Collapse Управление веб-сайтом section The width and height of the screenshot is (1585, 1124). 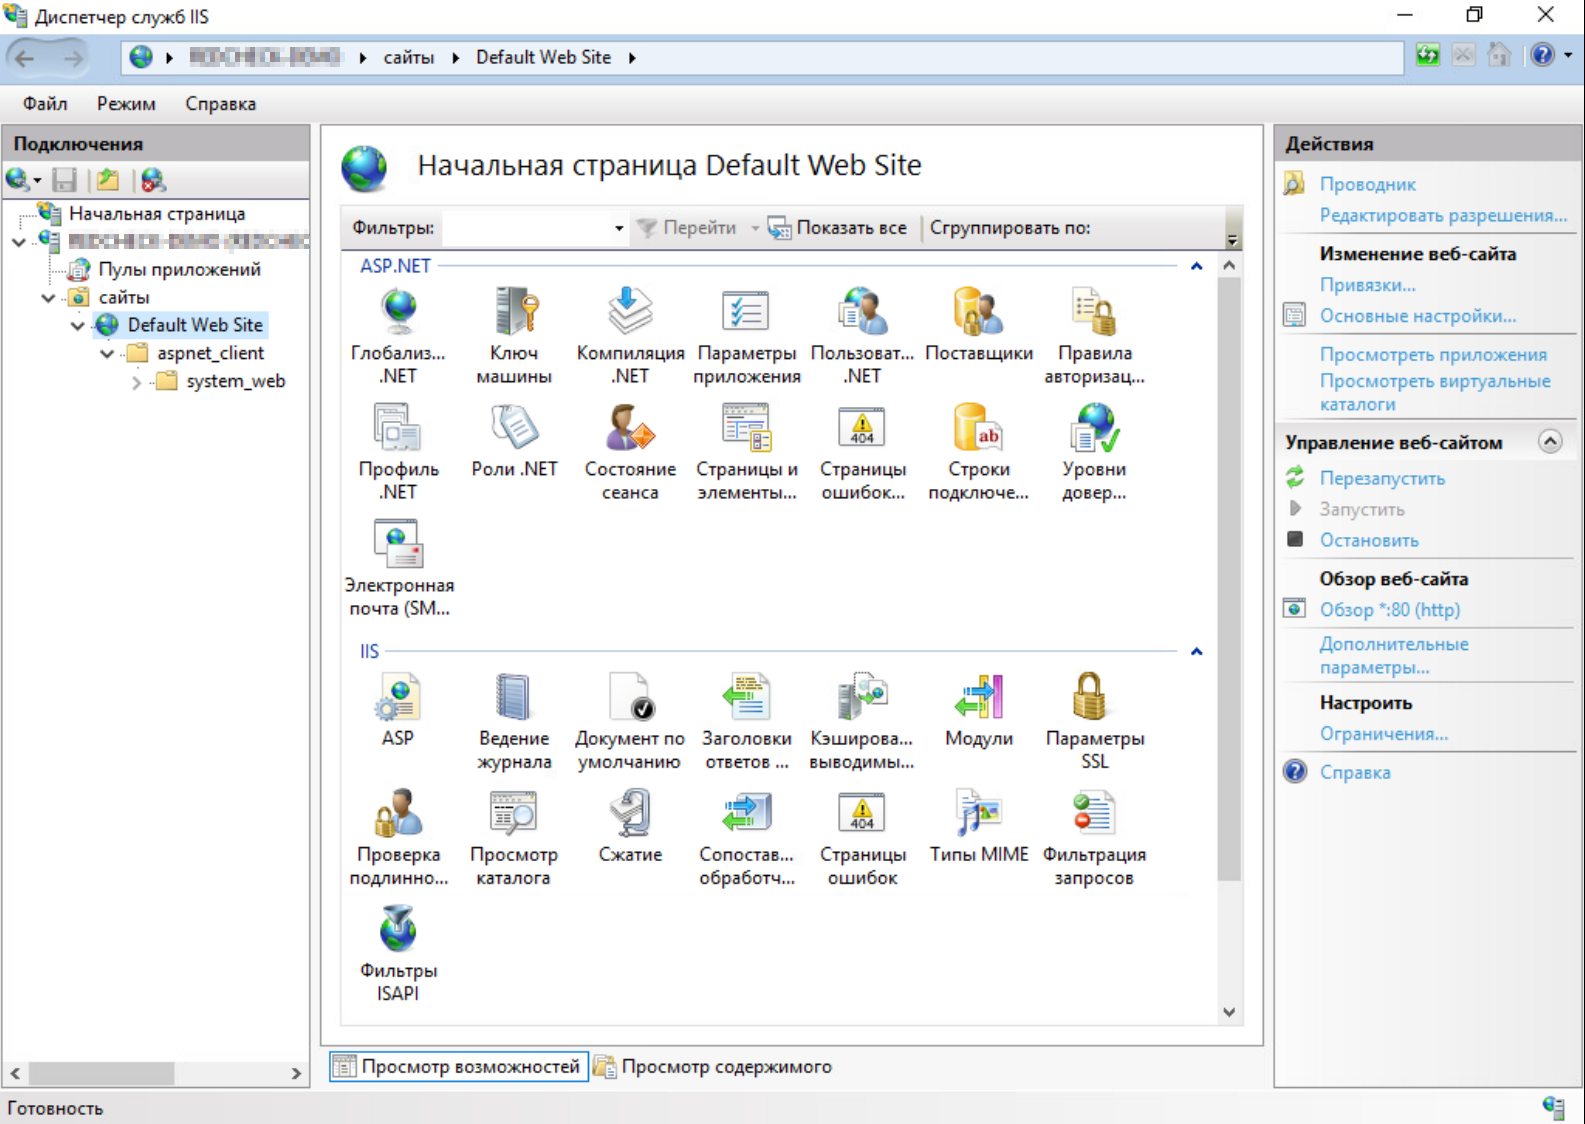[x=1550, y=442]
